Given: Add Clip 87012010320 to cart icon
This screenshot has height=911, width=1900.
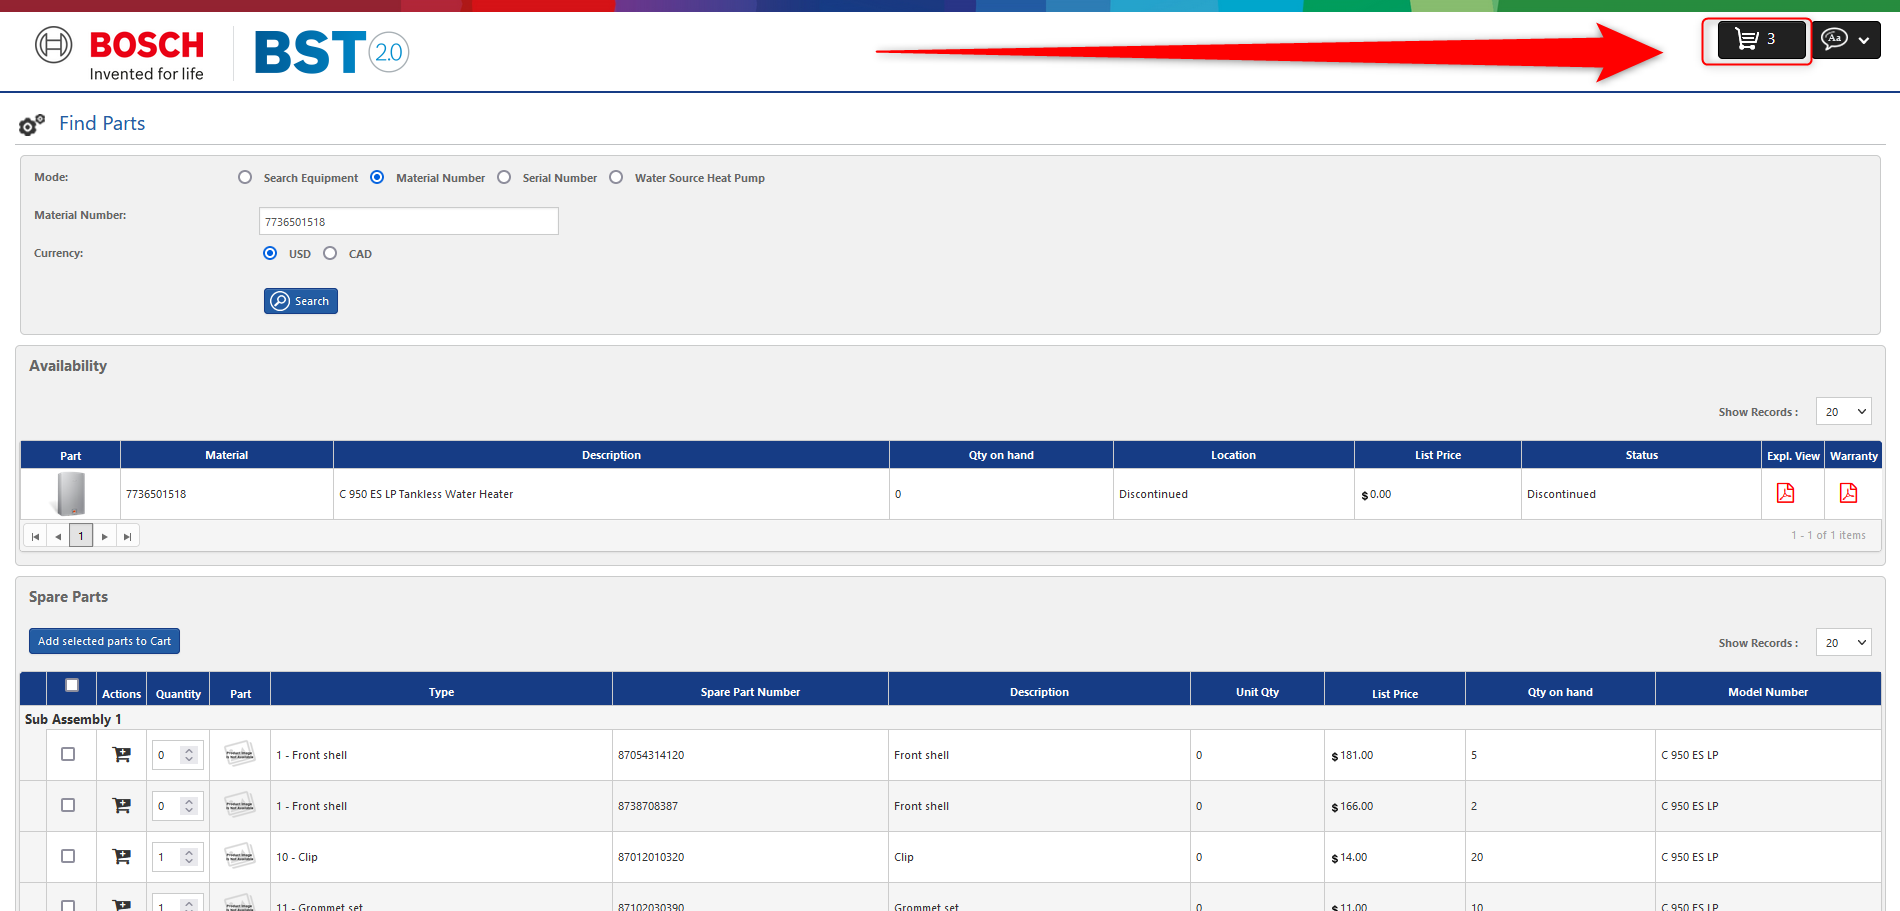Looking at the screenshot, I should coord(122,857).
